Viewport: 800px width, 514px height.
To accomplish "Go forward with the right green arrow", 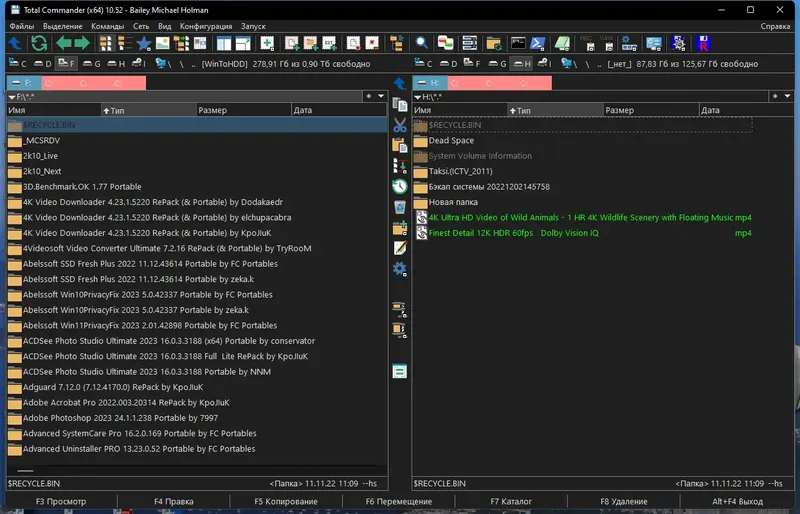I will (82, 43).
